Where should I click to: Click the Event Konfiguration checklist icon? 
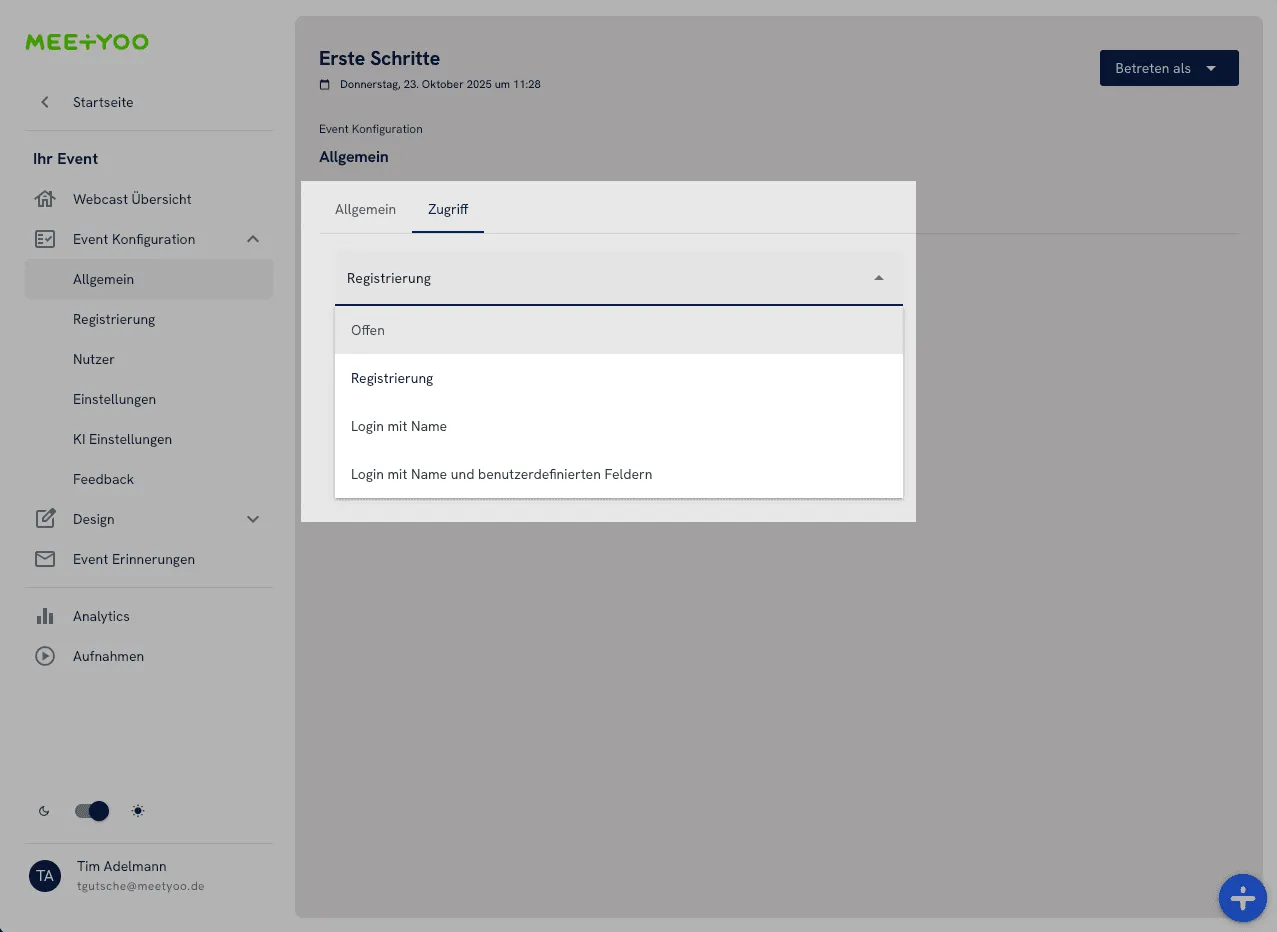(45, 239)
